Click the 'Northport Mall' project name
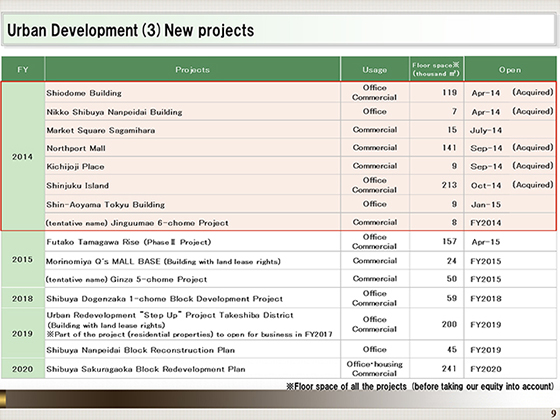560x420 pixels. (x=76, y=148)
